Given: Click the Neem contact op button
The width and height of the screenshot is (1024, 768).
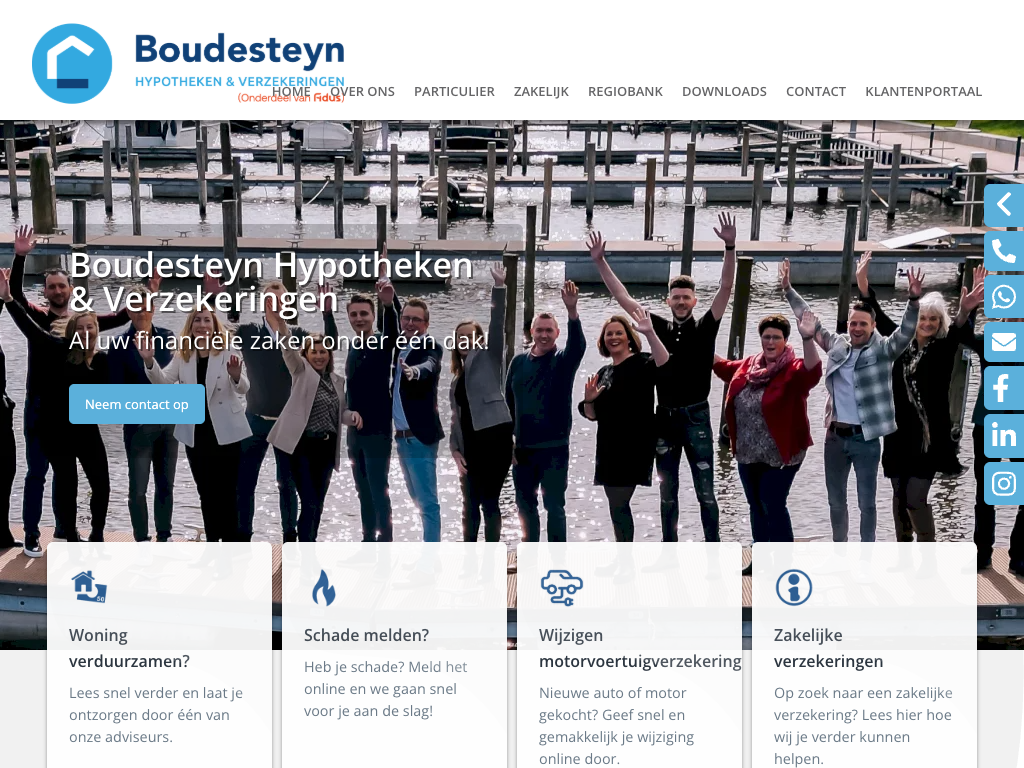Looking at the screenshot, I should [136, 404].
